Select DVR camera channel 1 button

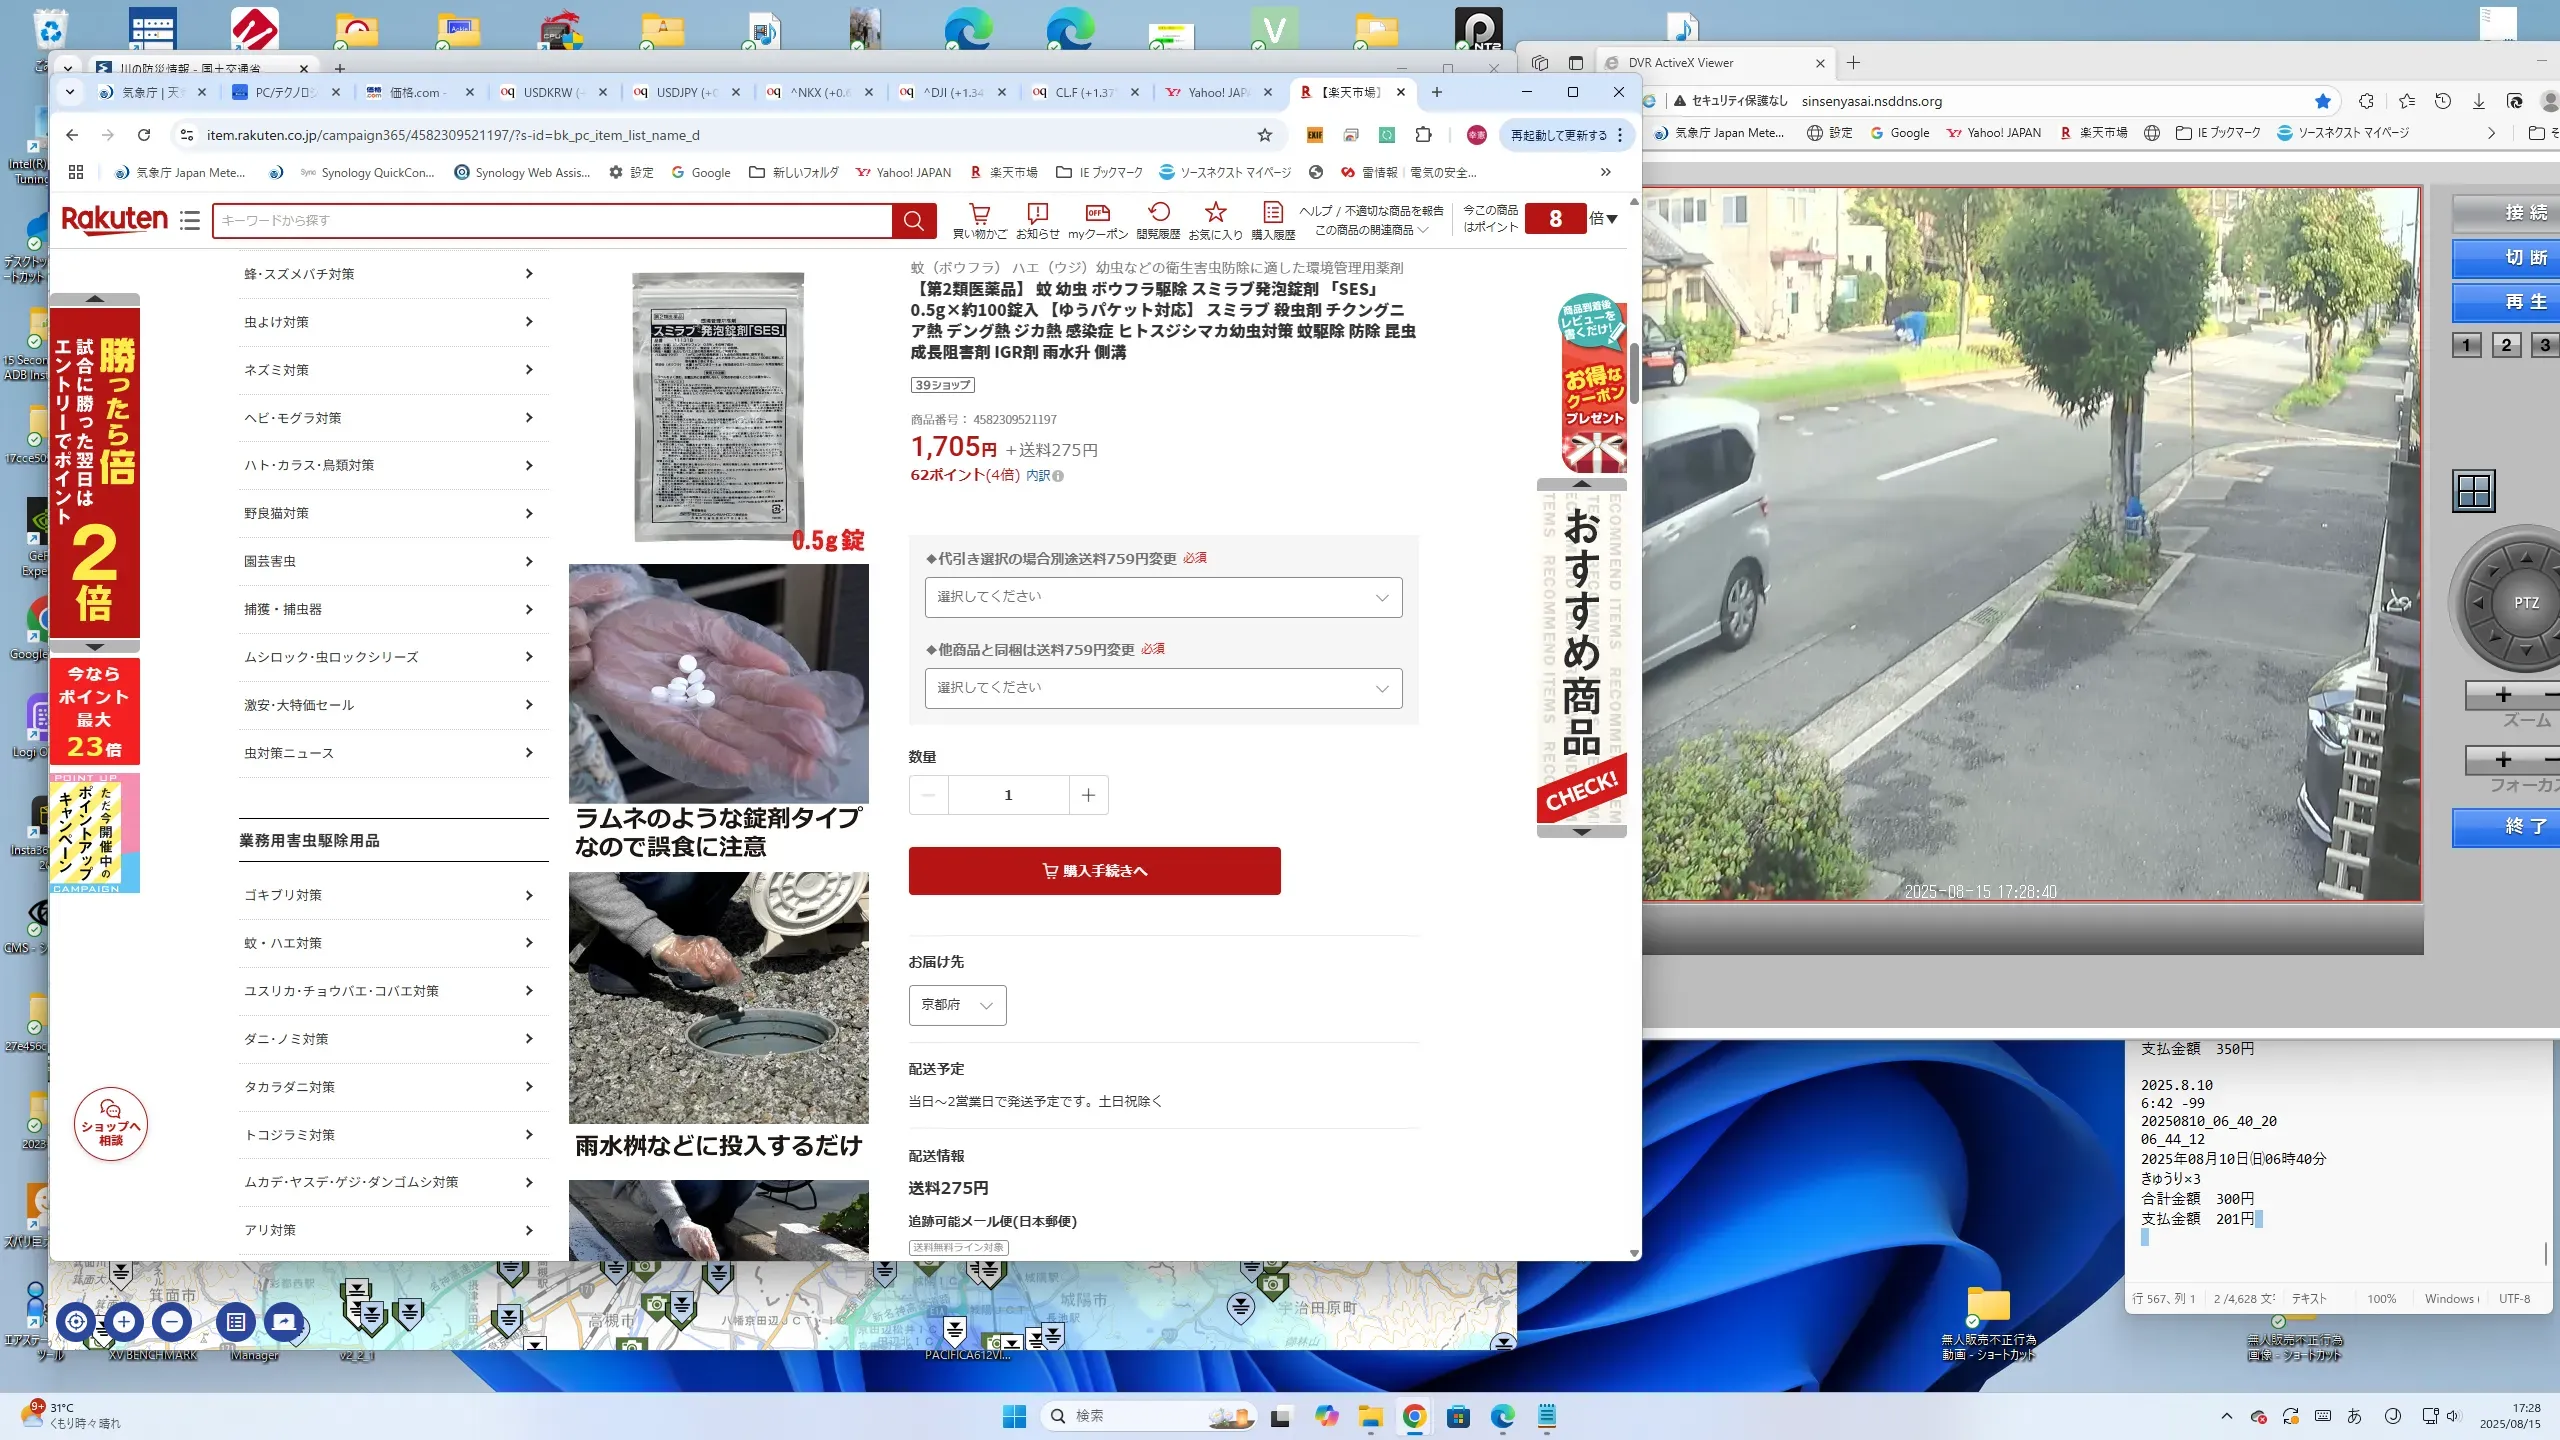(x=2466, y=346)
